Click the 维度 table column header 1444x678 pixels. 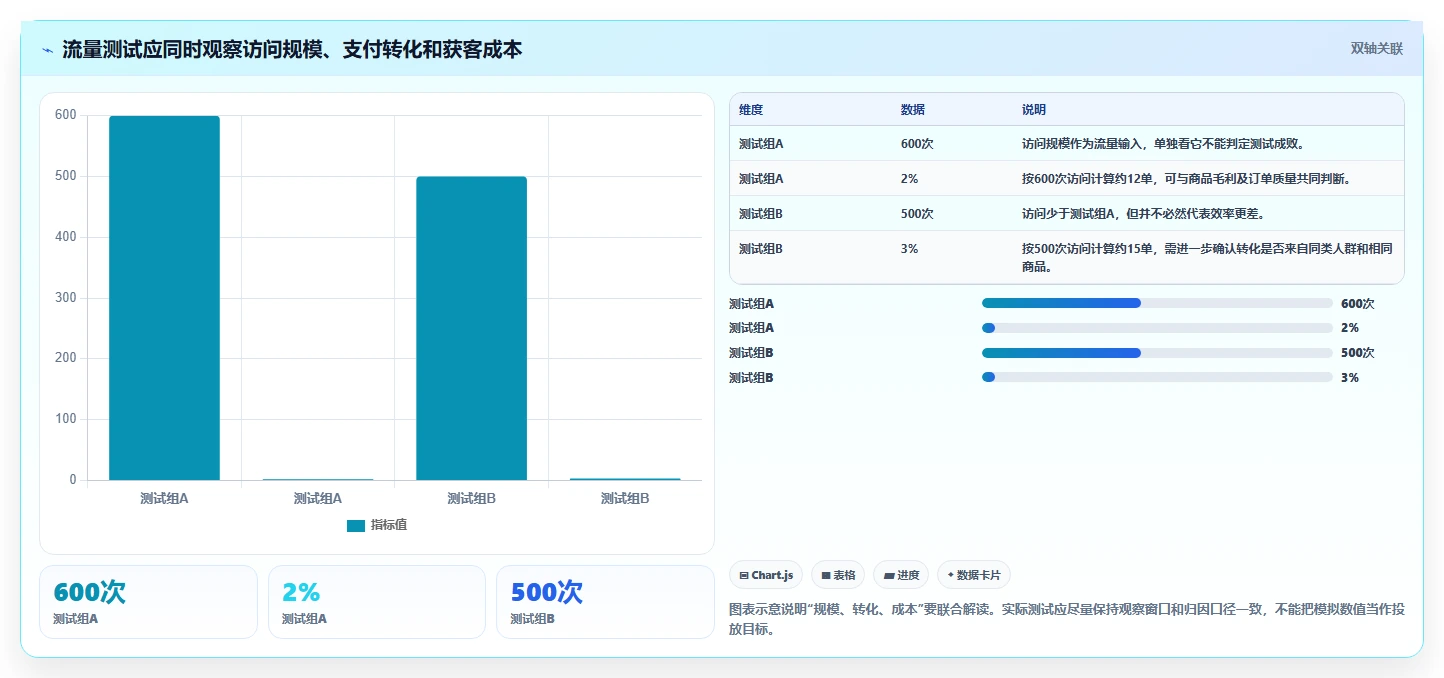751,110
